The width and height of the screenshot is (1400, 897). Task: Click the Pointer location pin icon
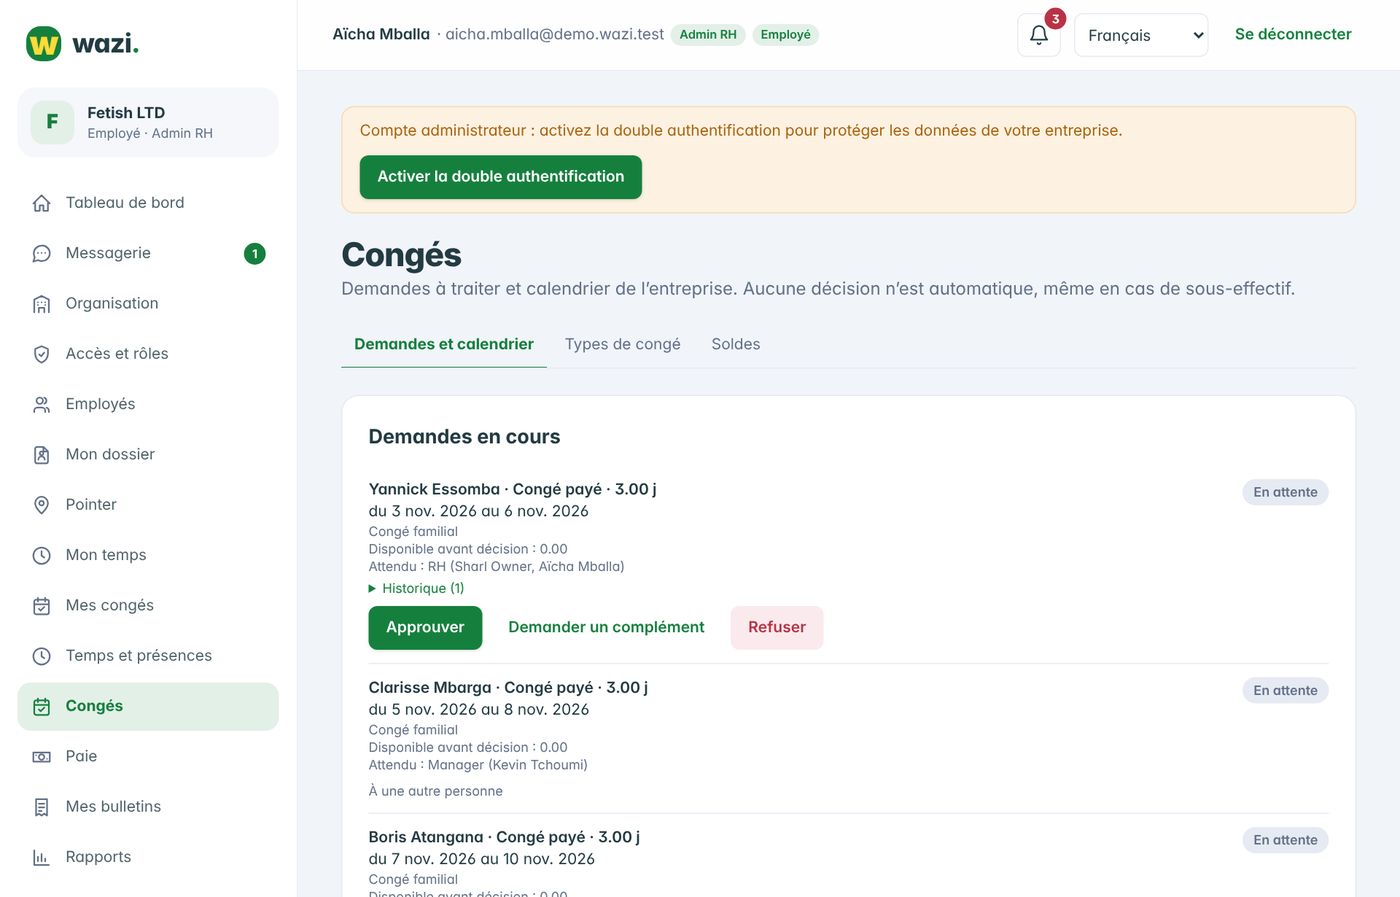(41, 505)
